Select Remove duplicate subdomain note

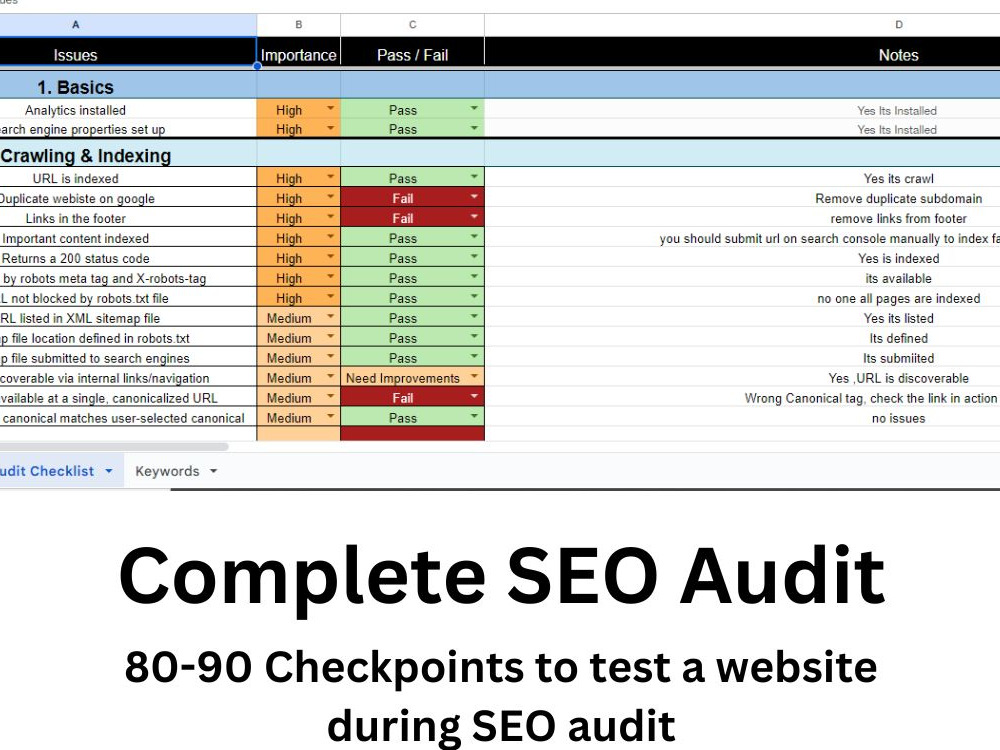(x=742, y=198)
